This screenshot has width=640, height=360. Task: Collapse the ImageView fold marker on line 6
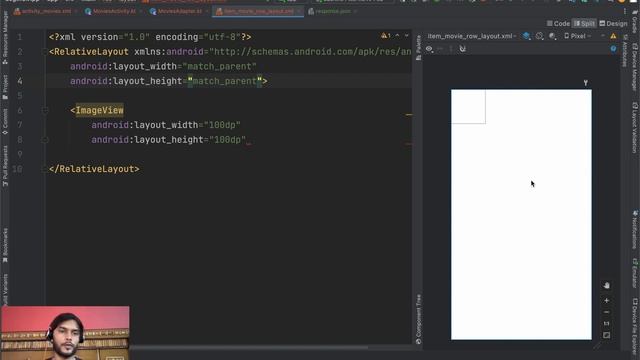coord(45,110)
